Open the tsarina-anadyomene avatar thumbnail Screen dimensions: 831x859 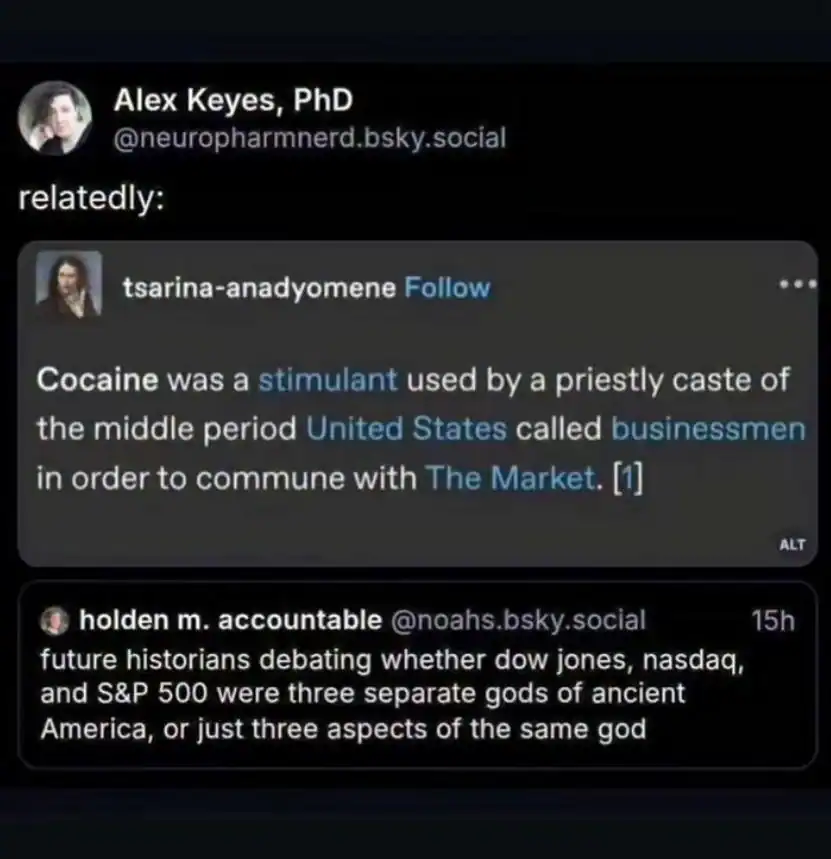pyautogui.click(x=69, y=285)
